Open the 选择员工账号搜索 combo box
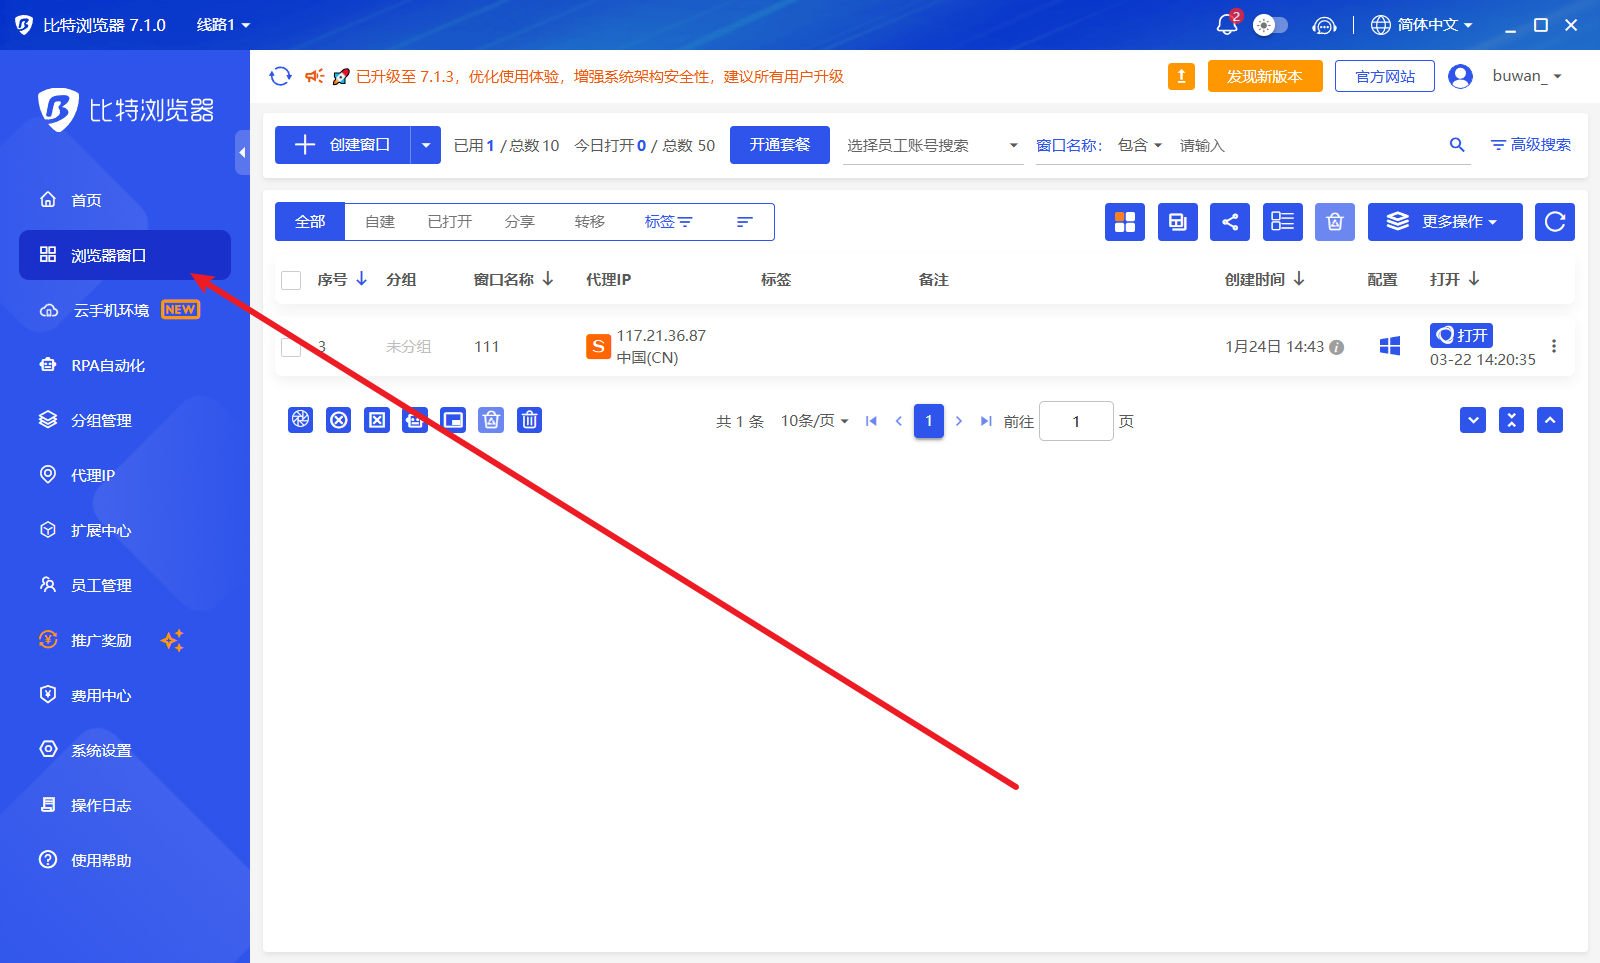This screenshot has width=1600, height=963. pyautogui.click(x=933, y=145)
